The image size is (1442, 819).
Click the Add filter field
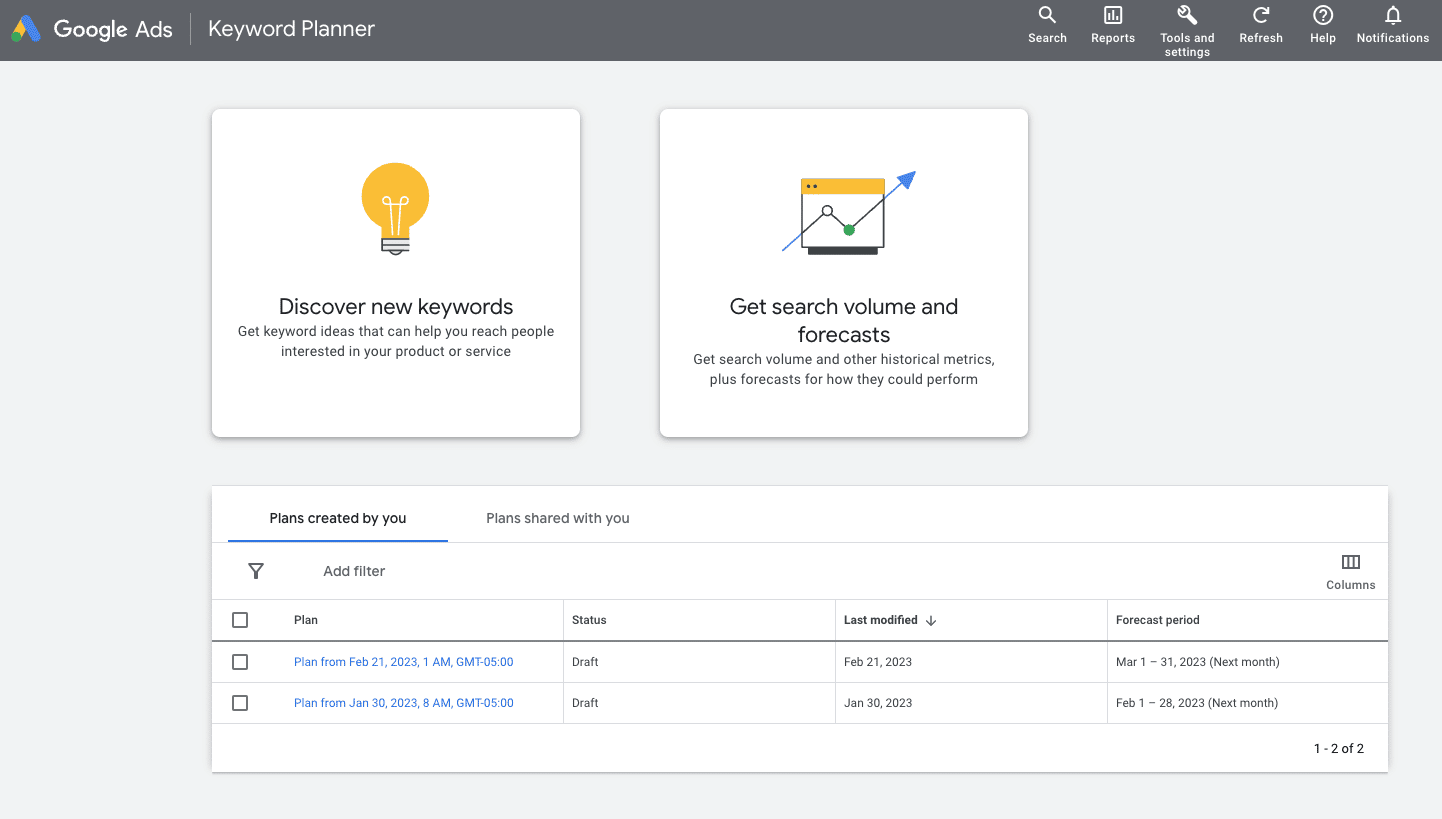coord(354,571)
